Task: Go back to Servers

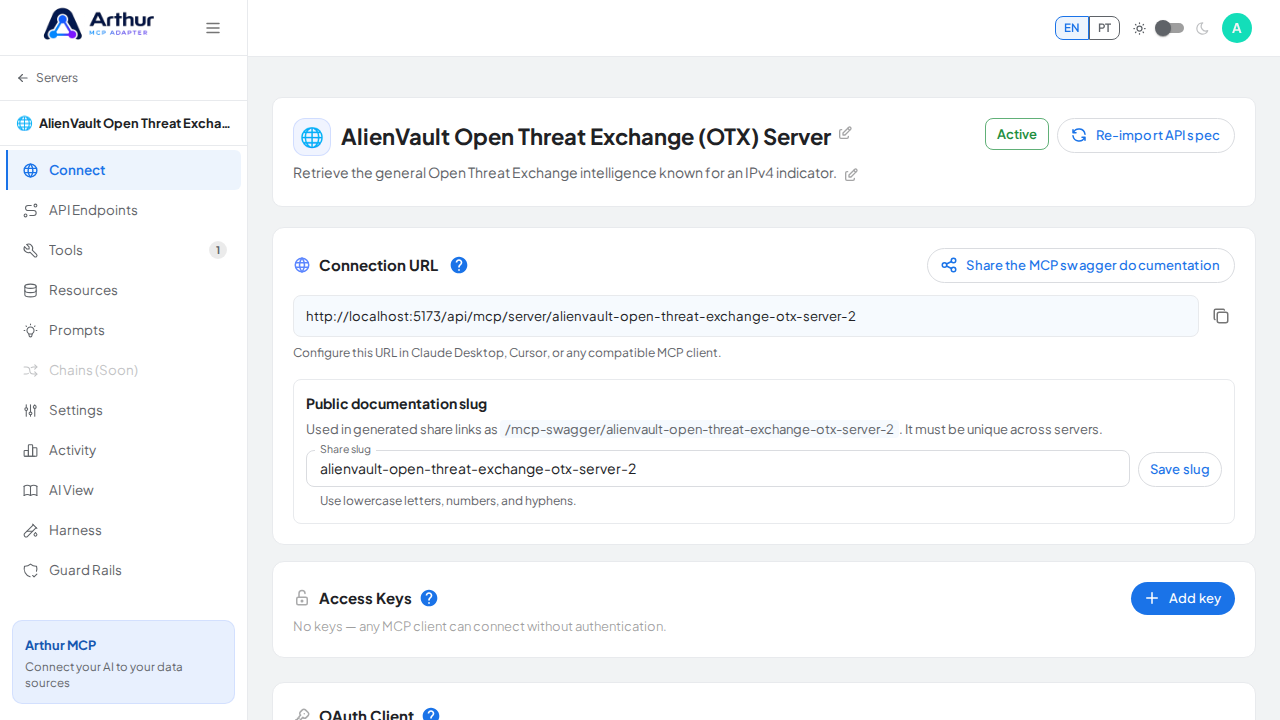Action: click(47, 78)
